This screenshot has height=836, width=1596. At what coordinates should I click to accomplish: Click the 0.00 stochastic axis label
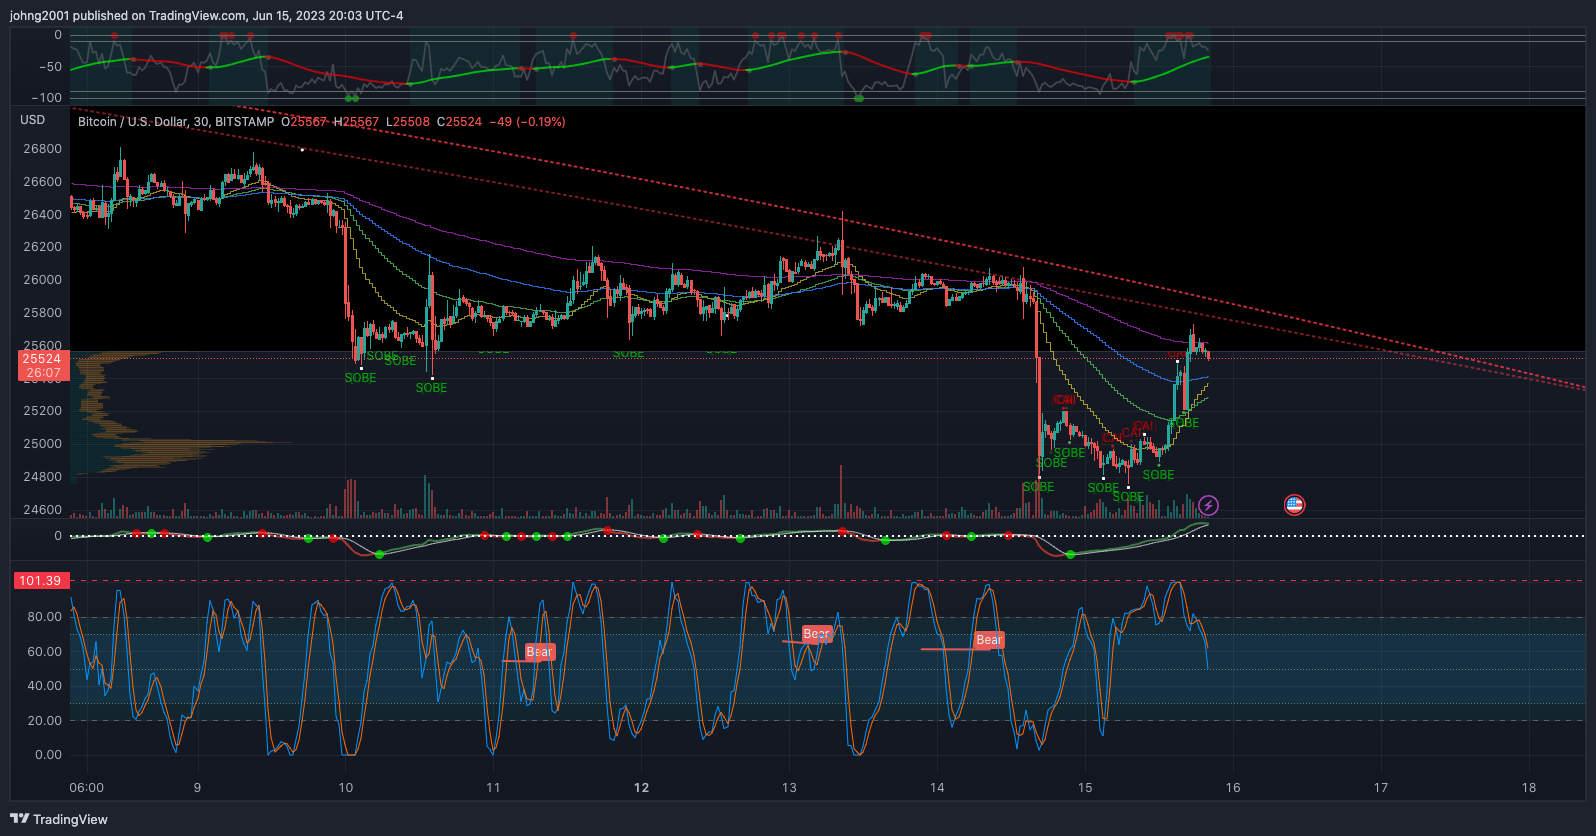[48, 755]
